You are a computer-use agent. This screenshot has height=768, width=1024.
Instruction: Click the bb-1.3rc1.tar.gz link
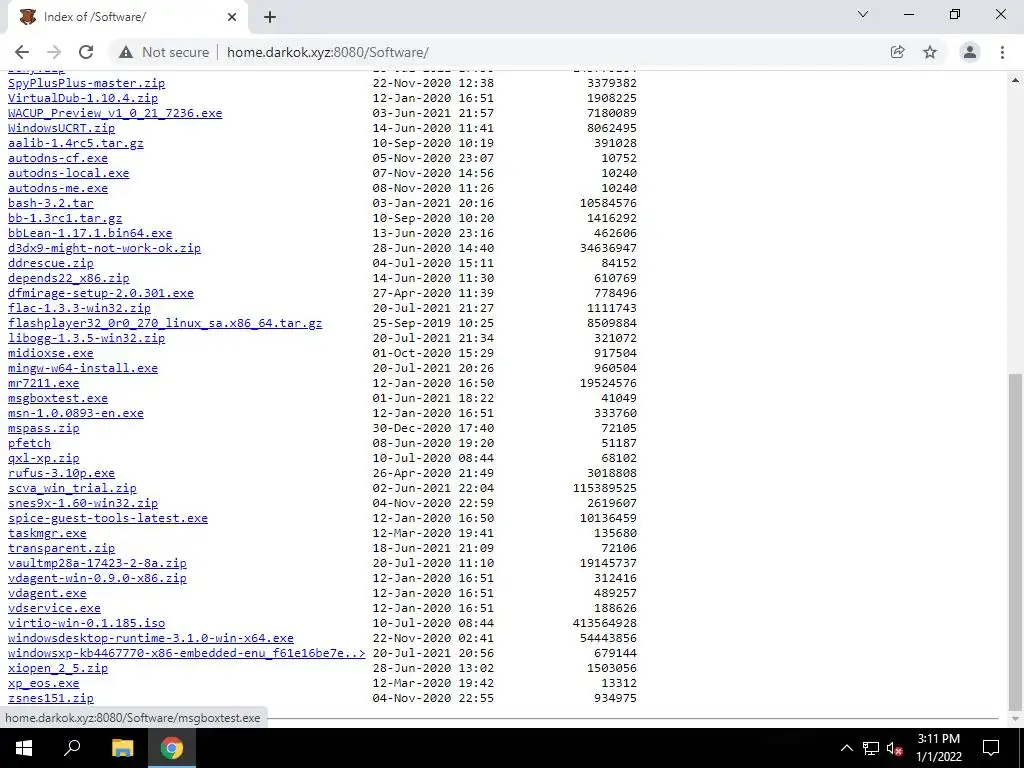coord(65,218)
